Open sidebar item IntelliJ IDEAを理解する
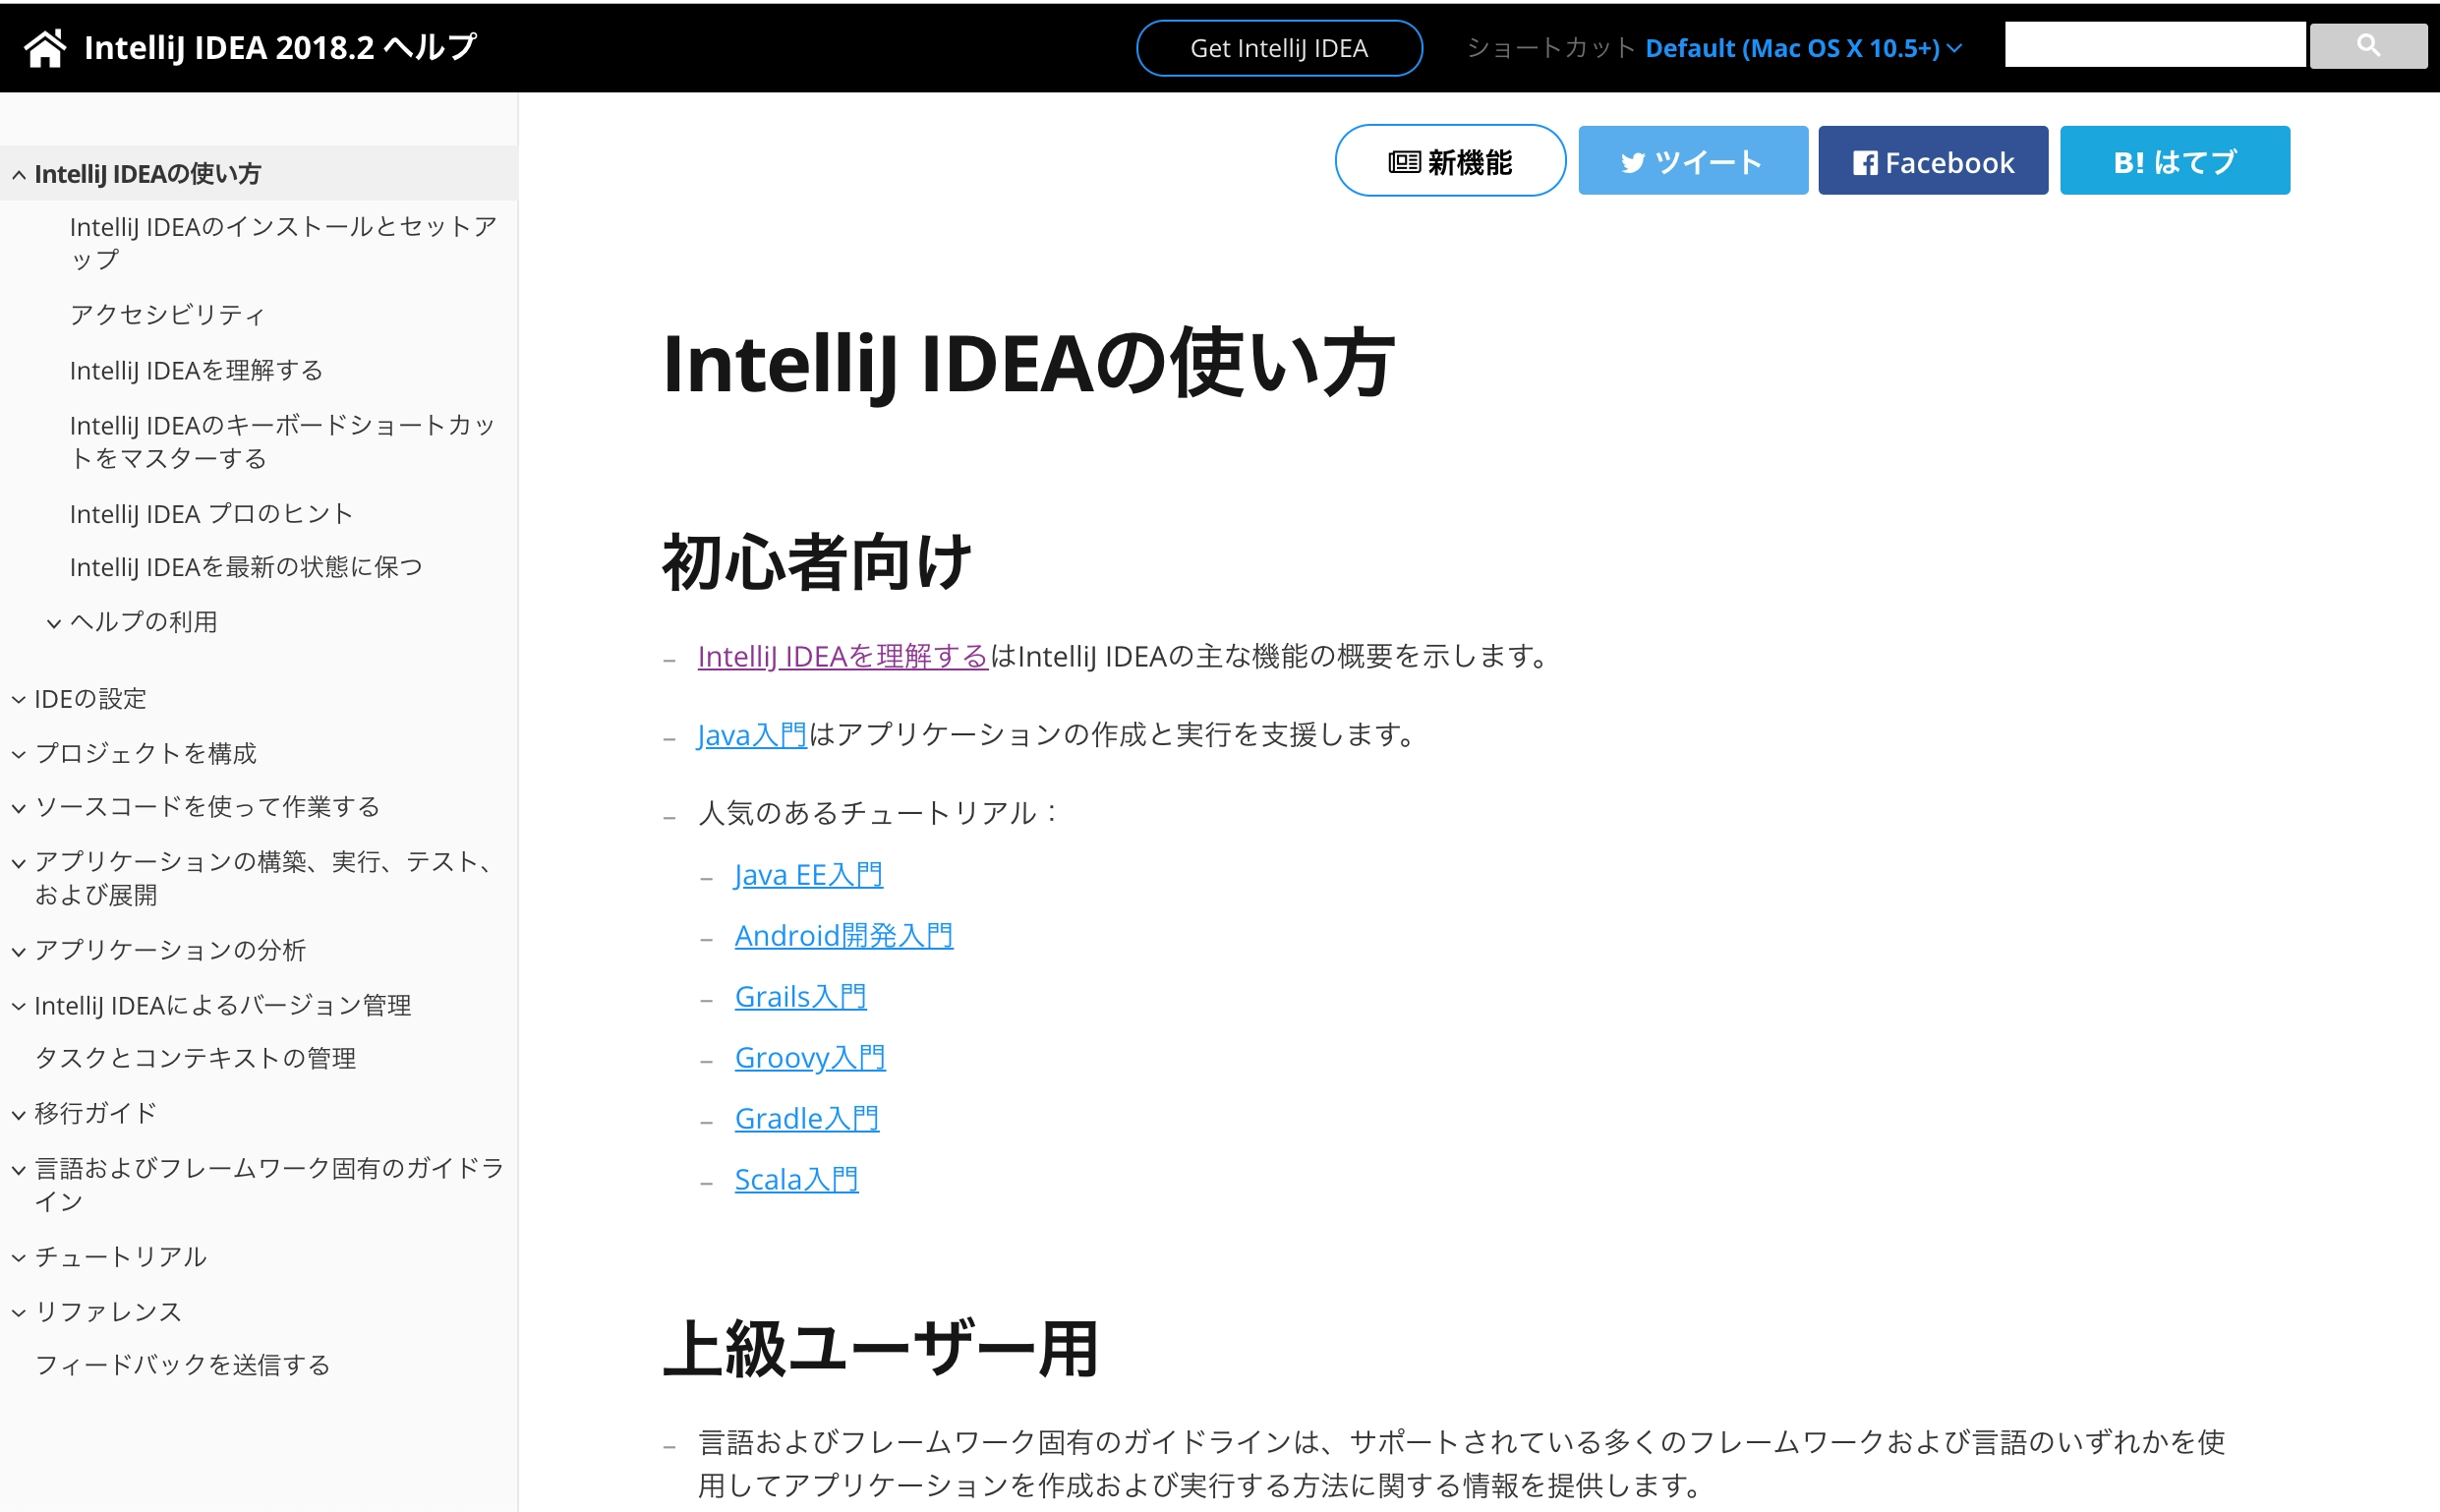Image resolution: width=2440 pixels, height=1512 pixels. 196,371
